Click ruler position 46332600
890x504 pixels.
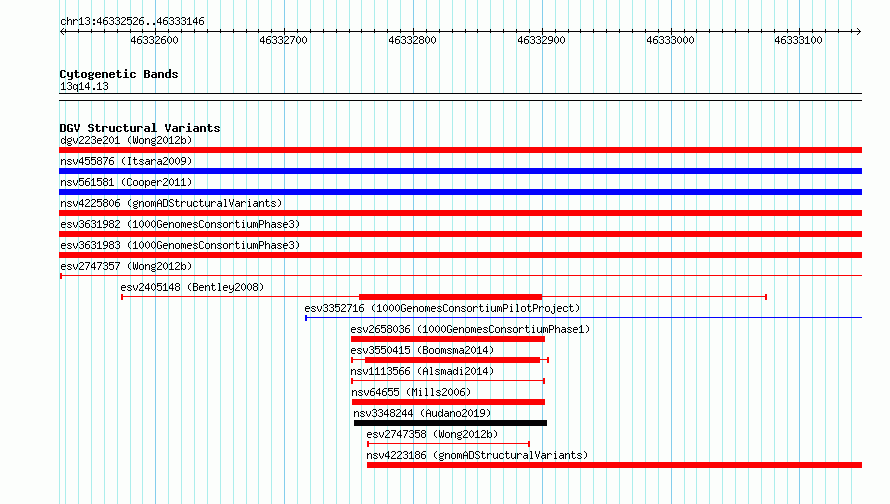click(x=154, y=40)
